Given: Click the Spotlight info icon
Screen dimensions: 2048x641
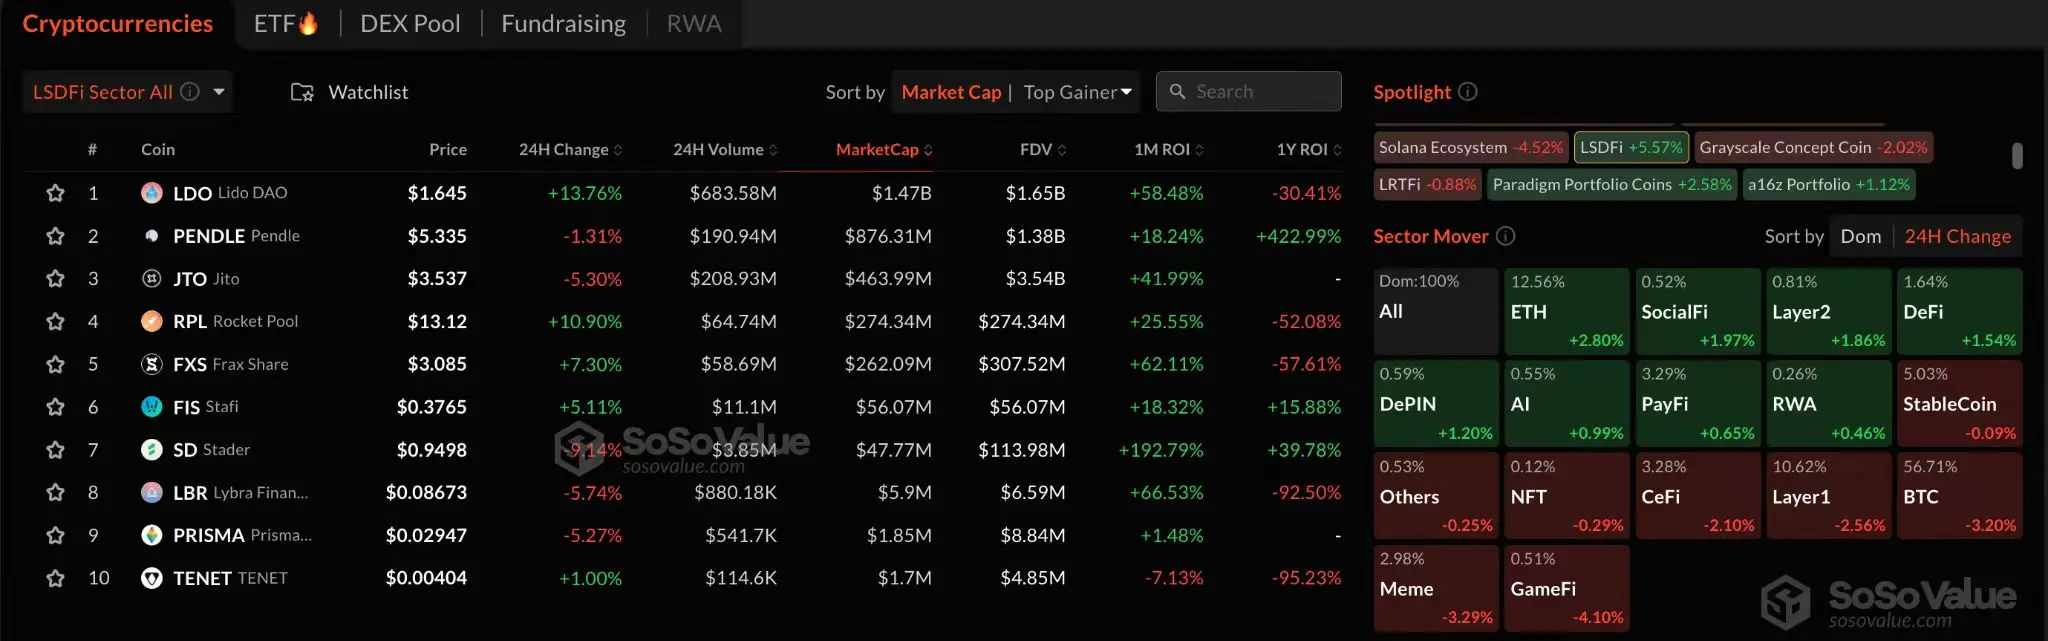Looking at the screenshot, I should [x=1467, y=91].
